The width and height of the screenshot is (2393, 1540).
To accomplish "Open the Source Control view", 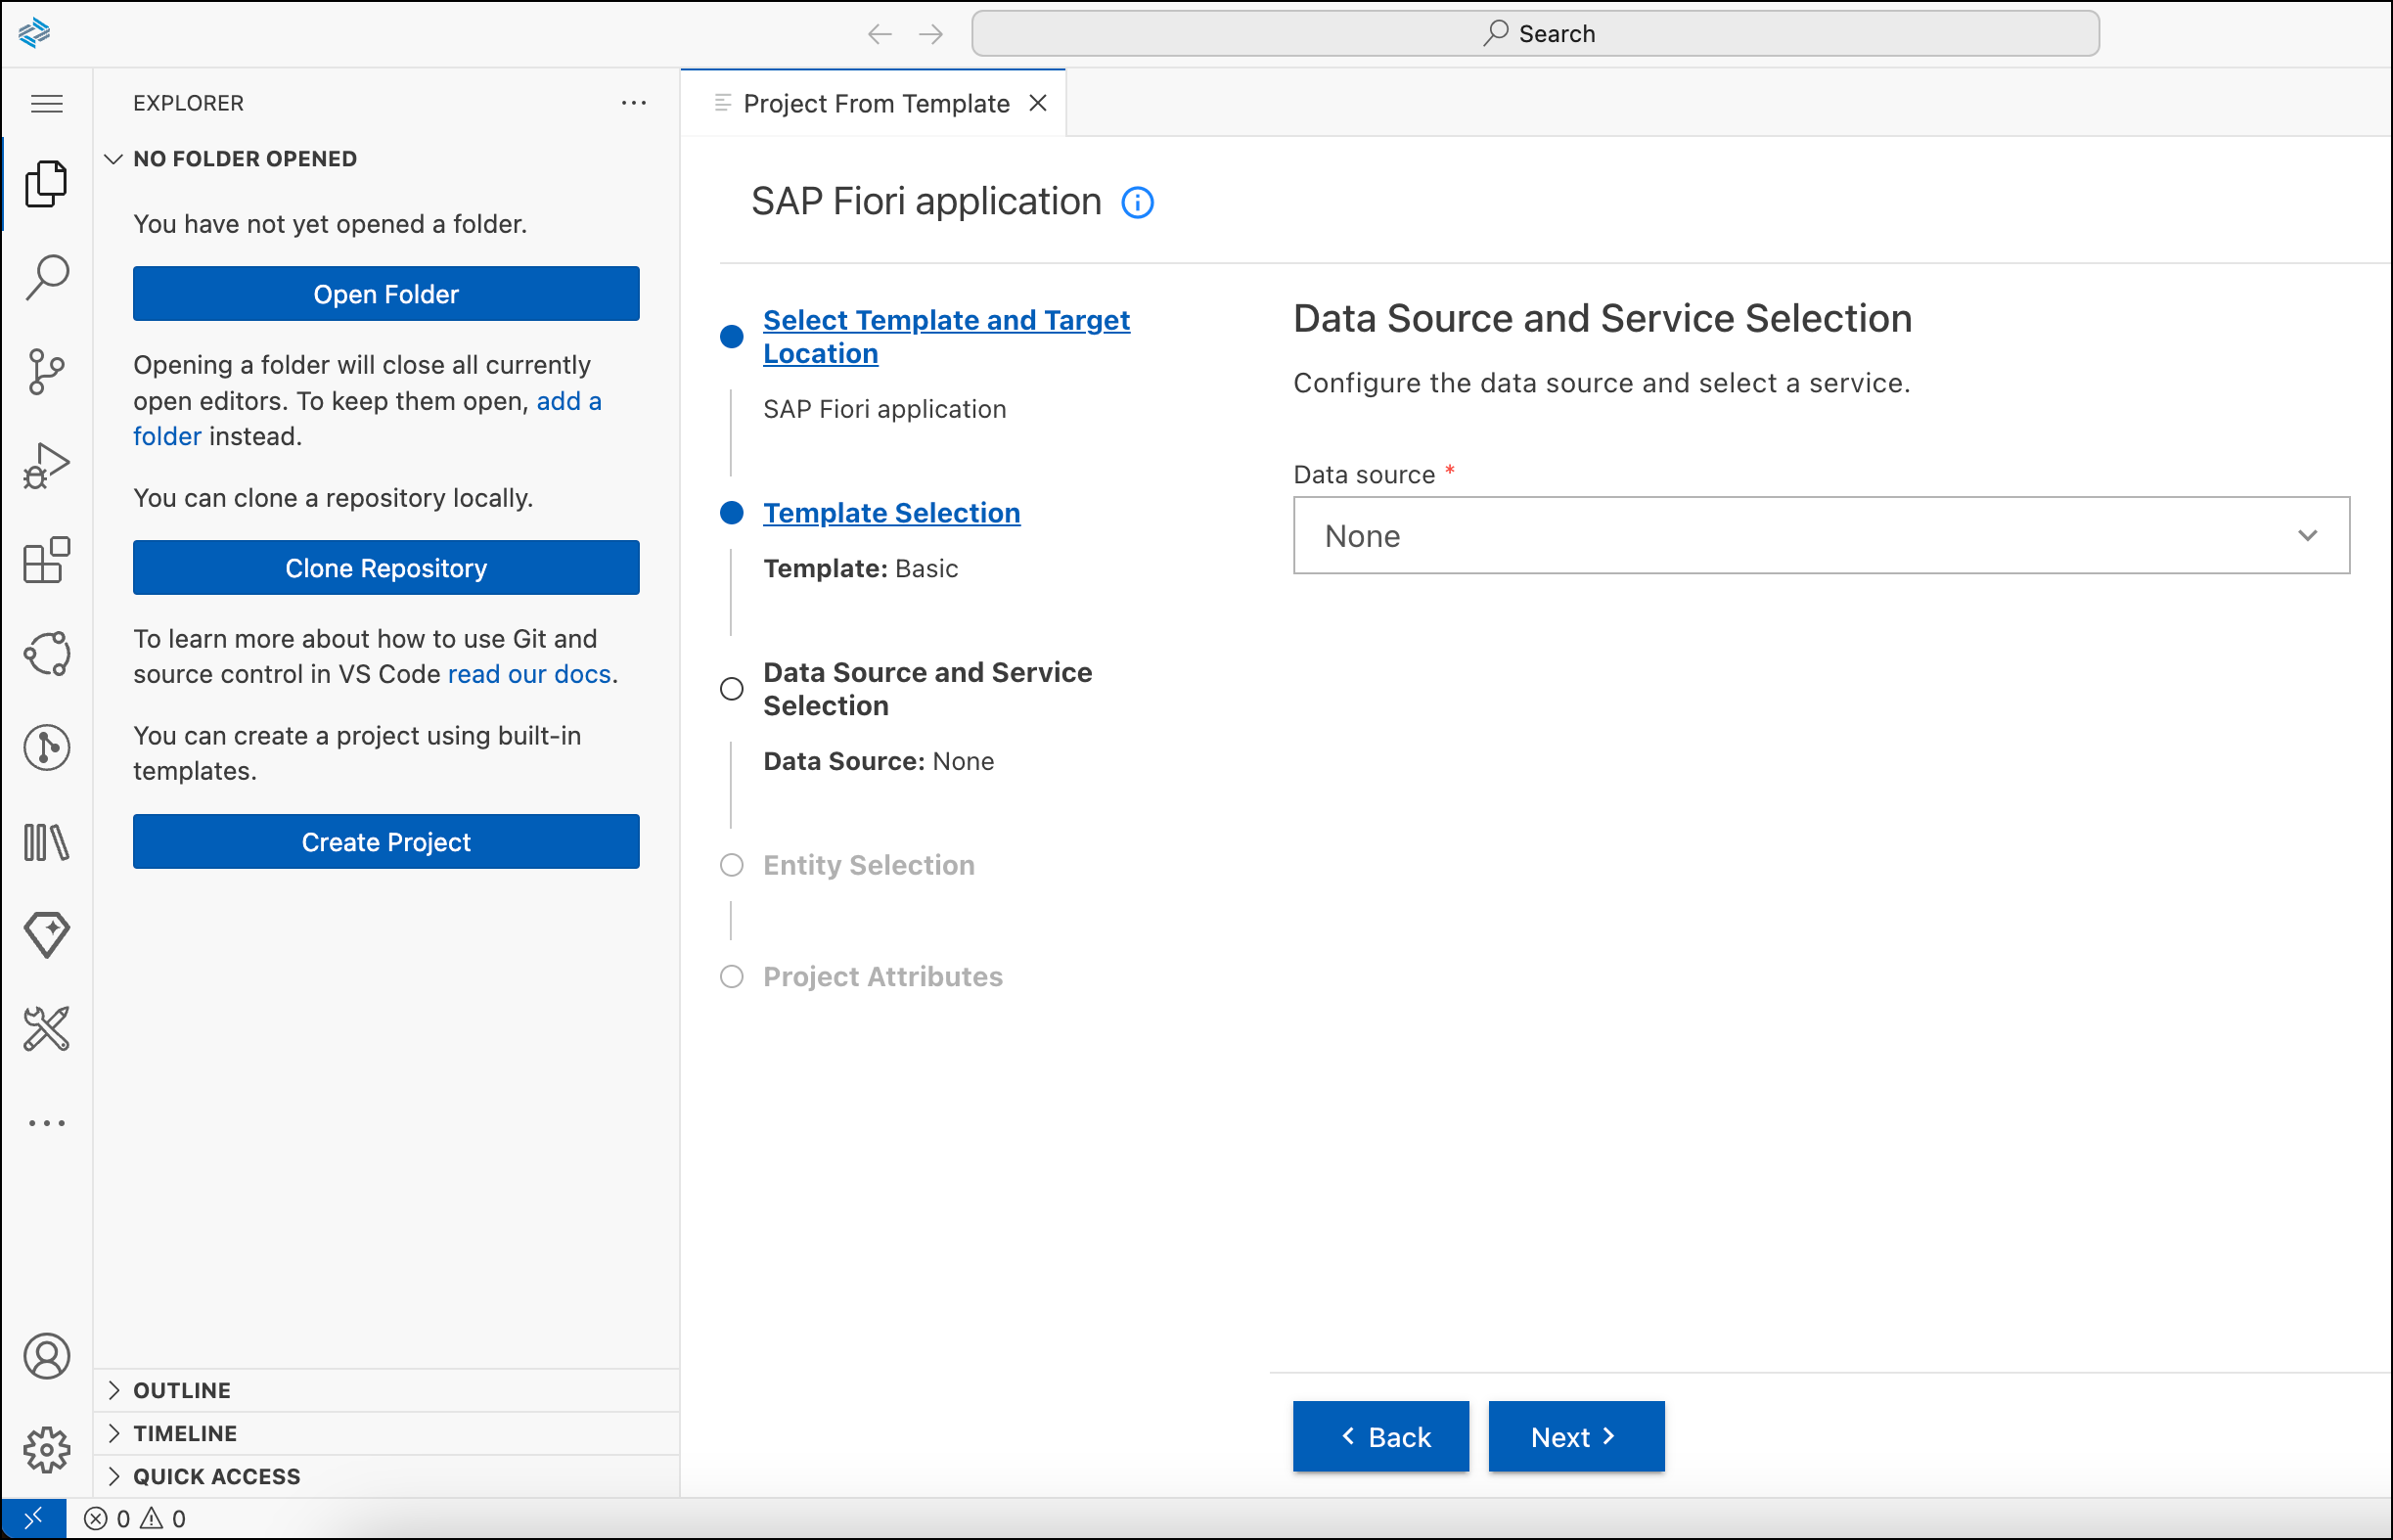I will tap(46, 371).
